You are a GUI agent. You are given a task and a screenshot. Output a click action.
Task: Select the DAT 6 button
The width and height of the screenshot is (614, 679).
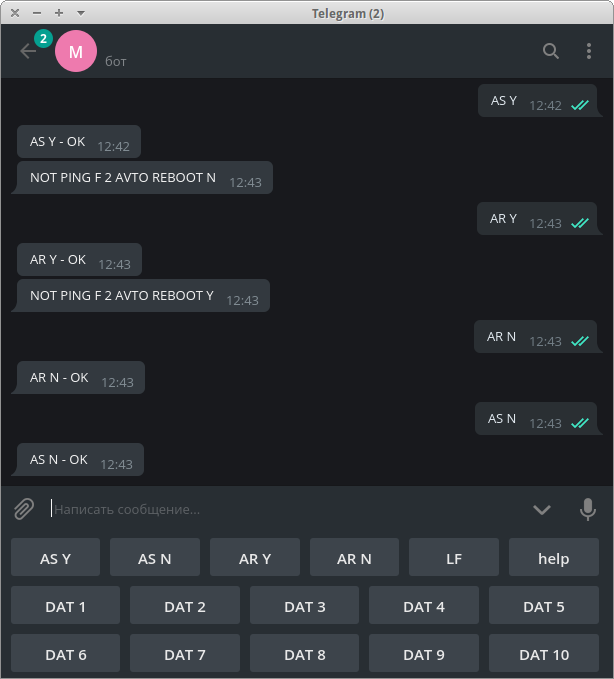click(x=65, y=653)
